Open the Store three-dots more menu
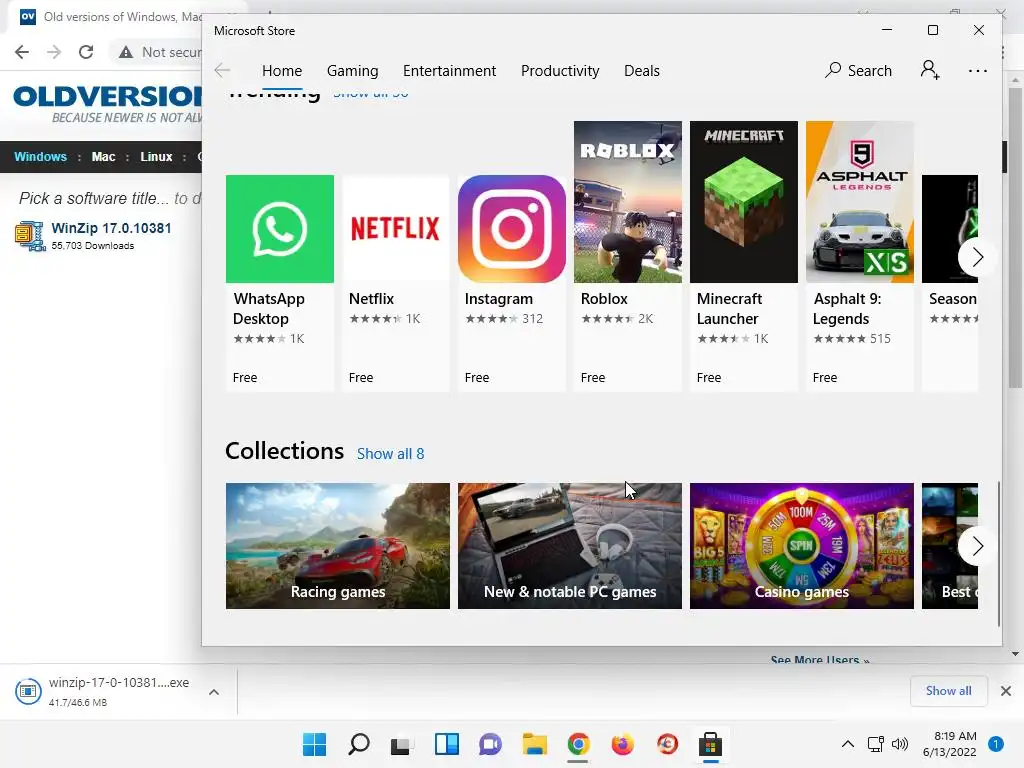This screenshot has height=768, width=1024. point(978,71)
